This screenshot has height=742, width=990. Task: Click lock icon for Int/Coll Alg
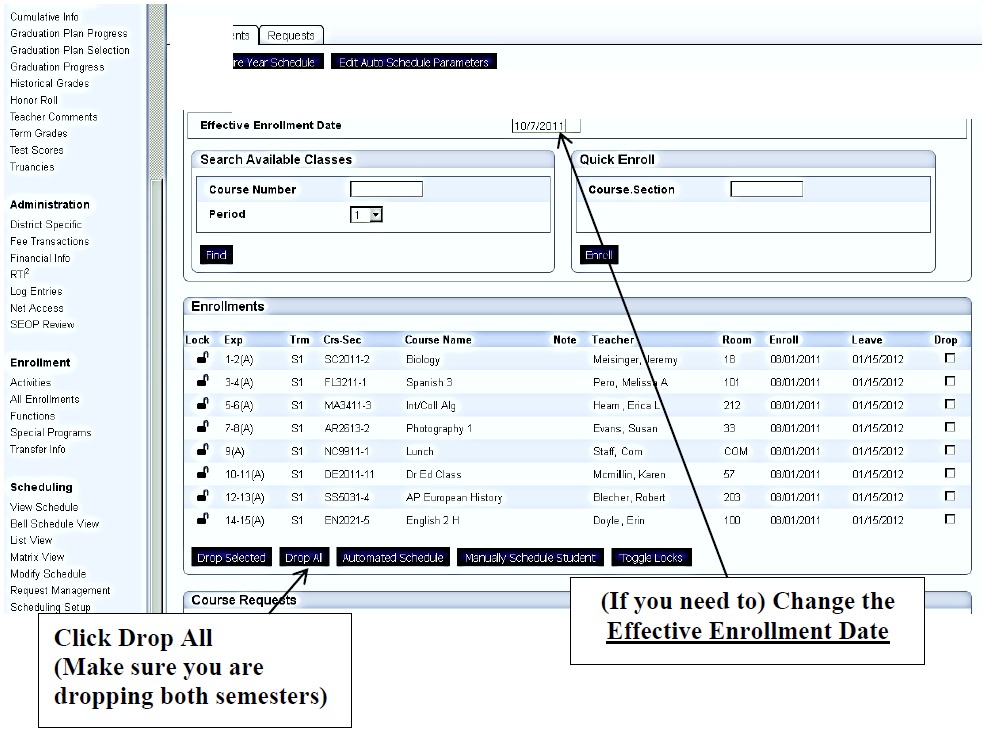(203, 404)
